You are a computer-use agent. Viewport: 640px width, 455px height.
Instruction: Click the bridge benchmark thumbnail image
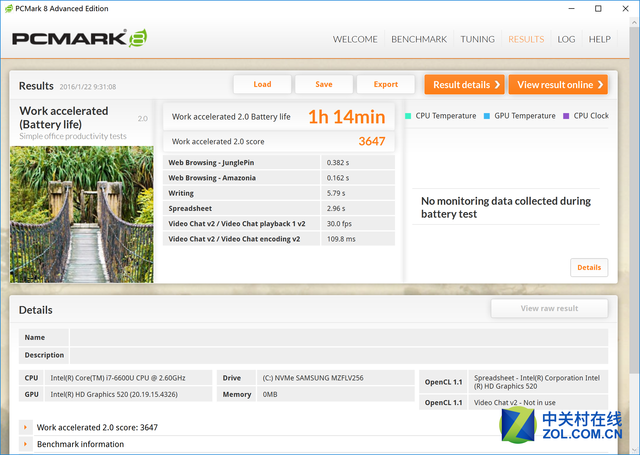click(82, 214)
